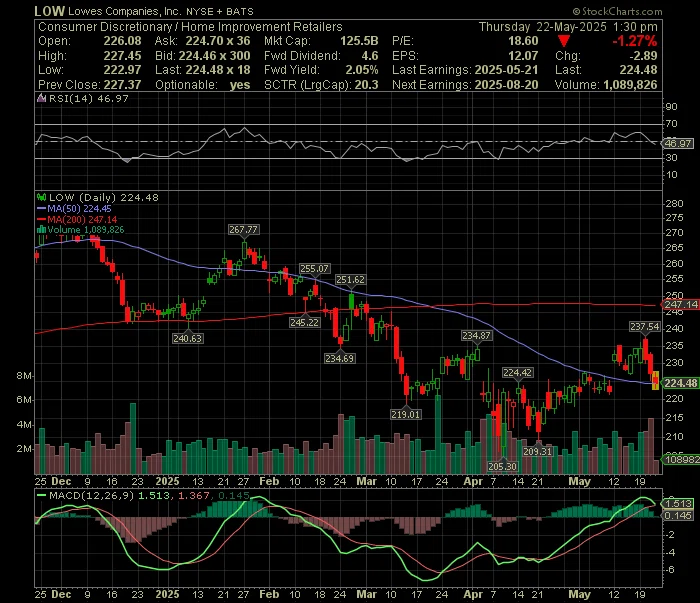Click the 255.07 price label
The width and height of the screenshot is (700, 603).
[314, 269]
